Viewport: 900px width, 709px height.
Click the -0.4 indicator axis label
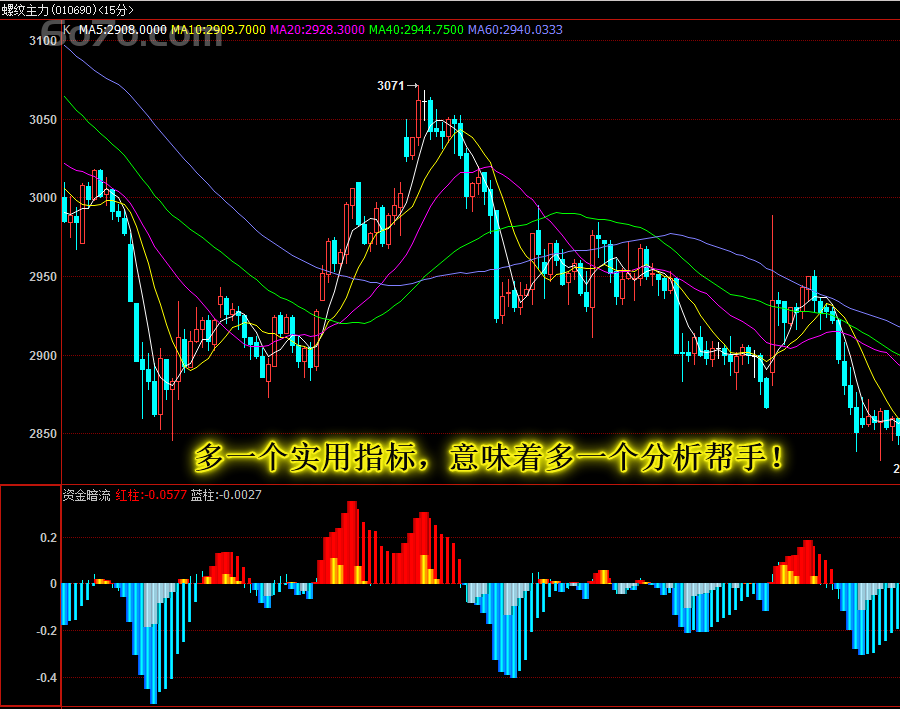pyautogui.click(x=46, y=678)
